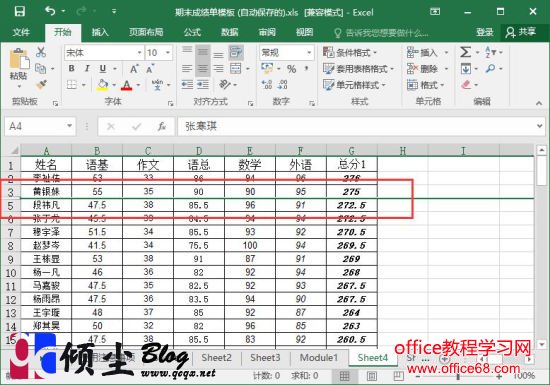Toggle center horizontal alignment
This screenshot has width=550, height=385.
point(203,69)
